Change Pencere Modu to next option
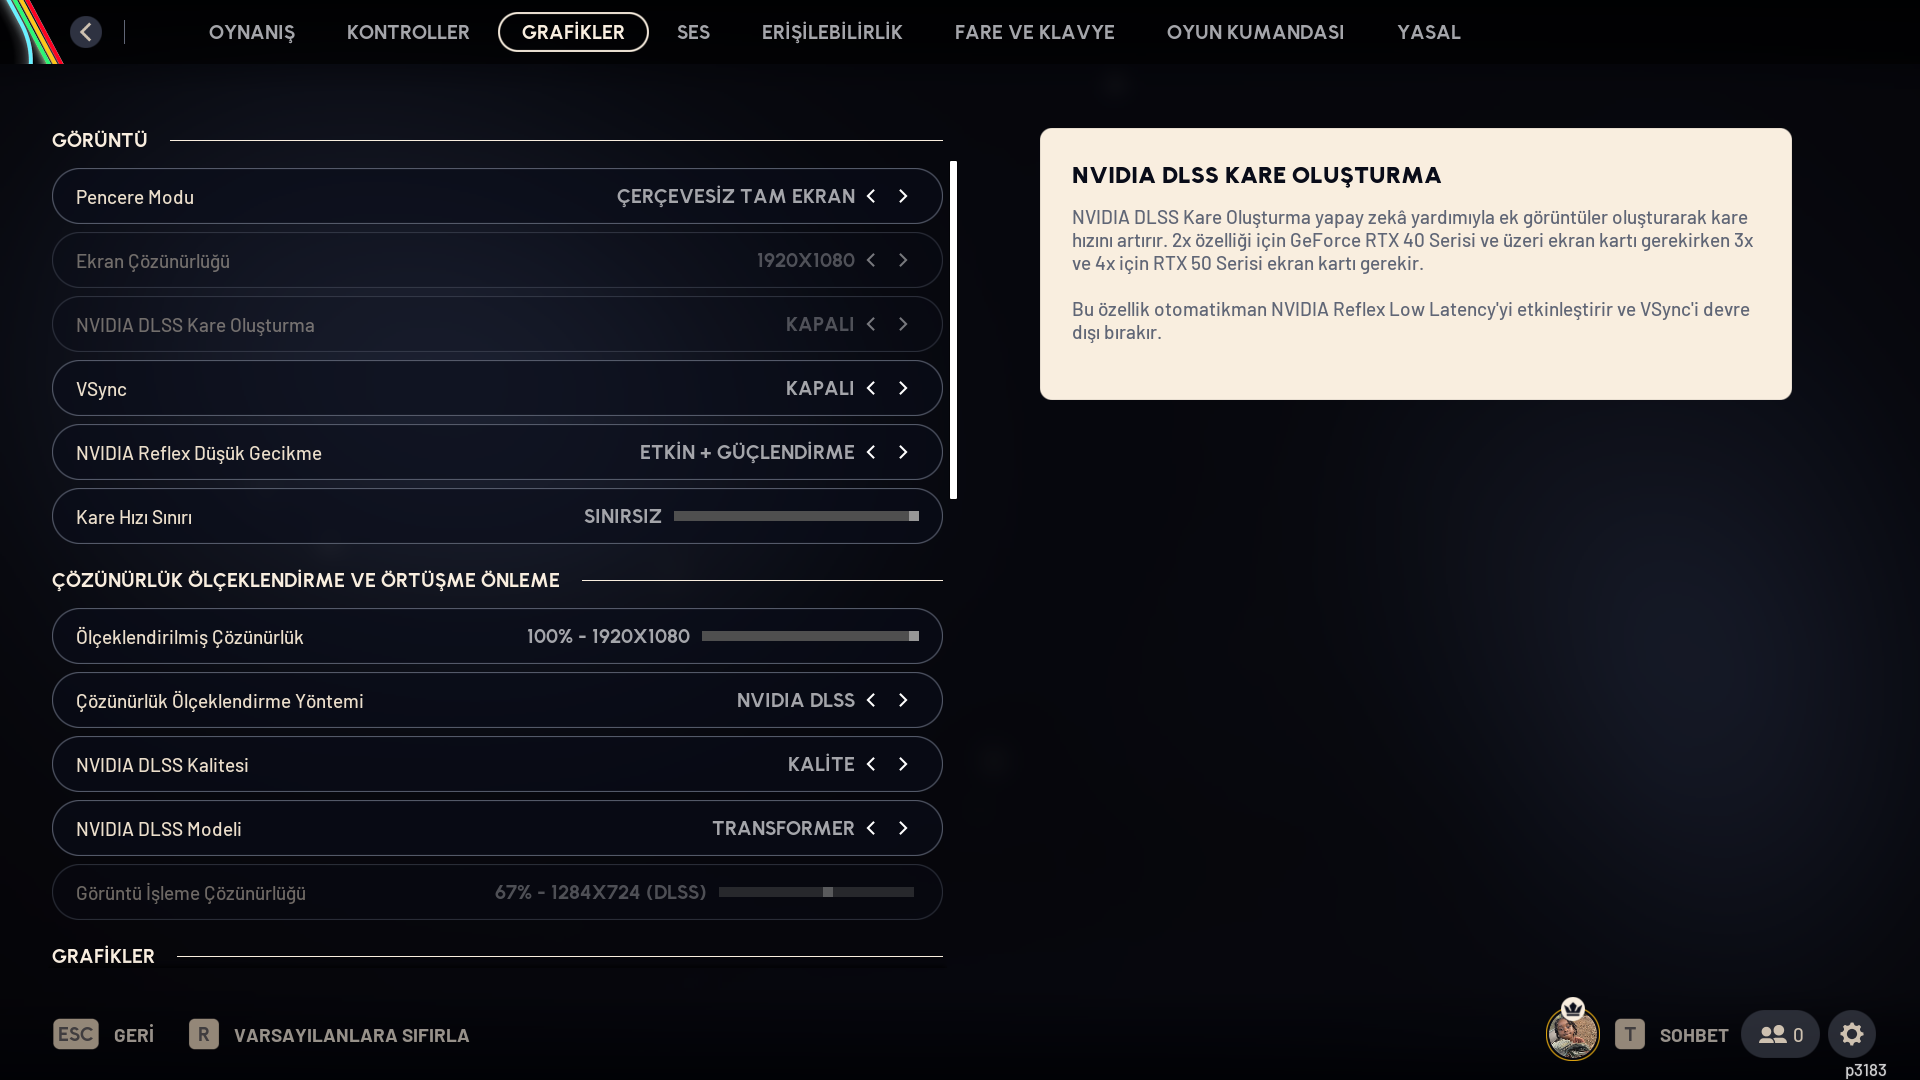The width and height of the screenshot is (1920, 1080). click(x=903, y=196)
